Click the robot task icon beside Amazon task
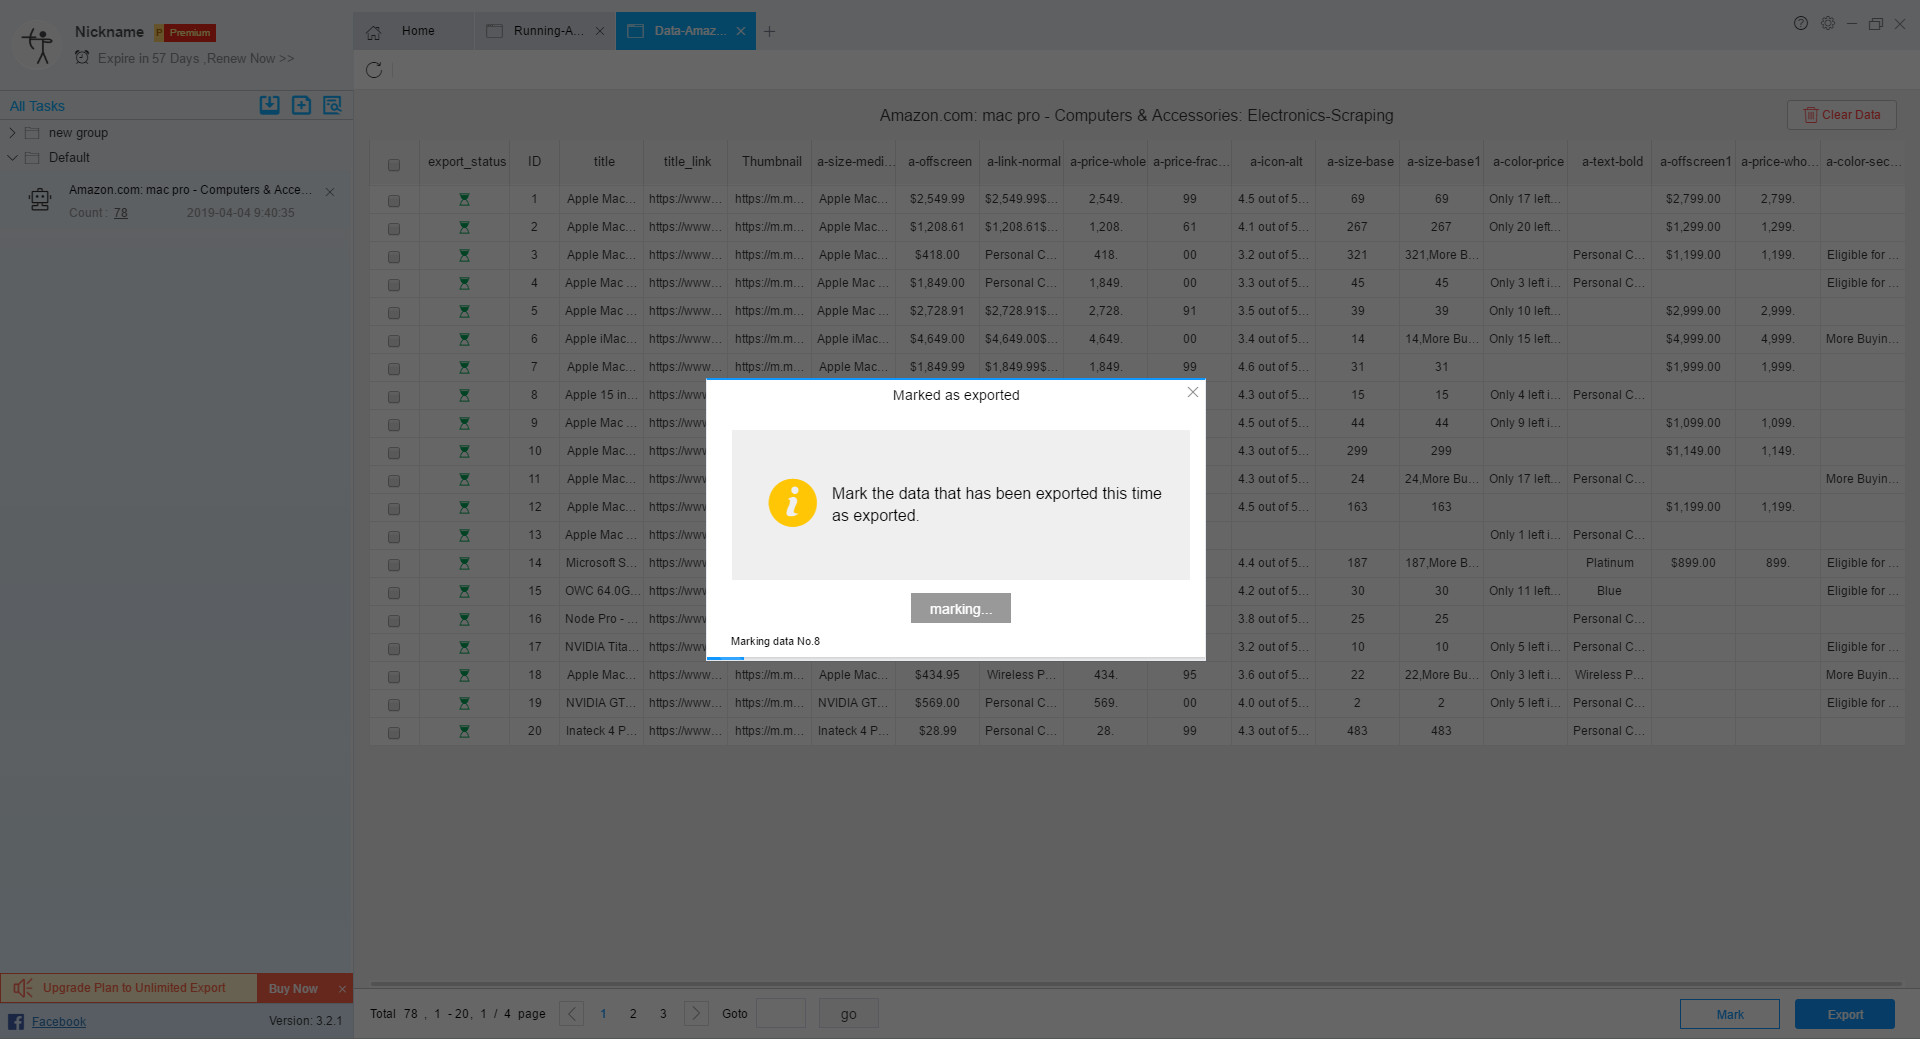This screenshot has width=1920, height=1039. pyautogui.click(x=40, y=200)
